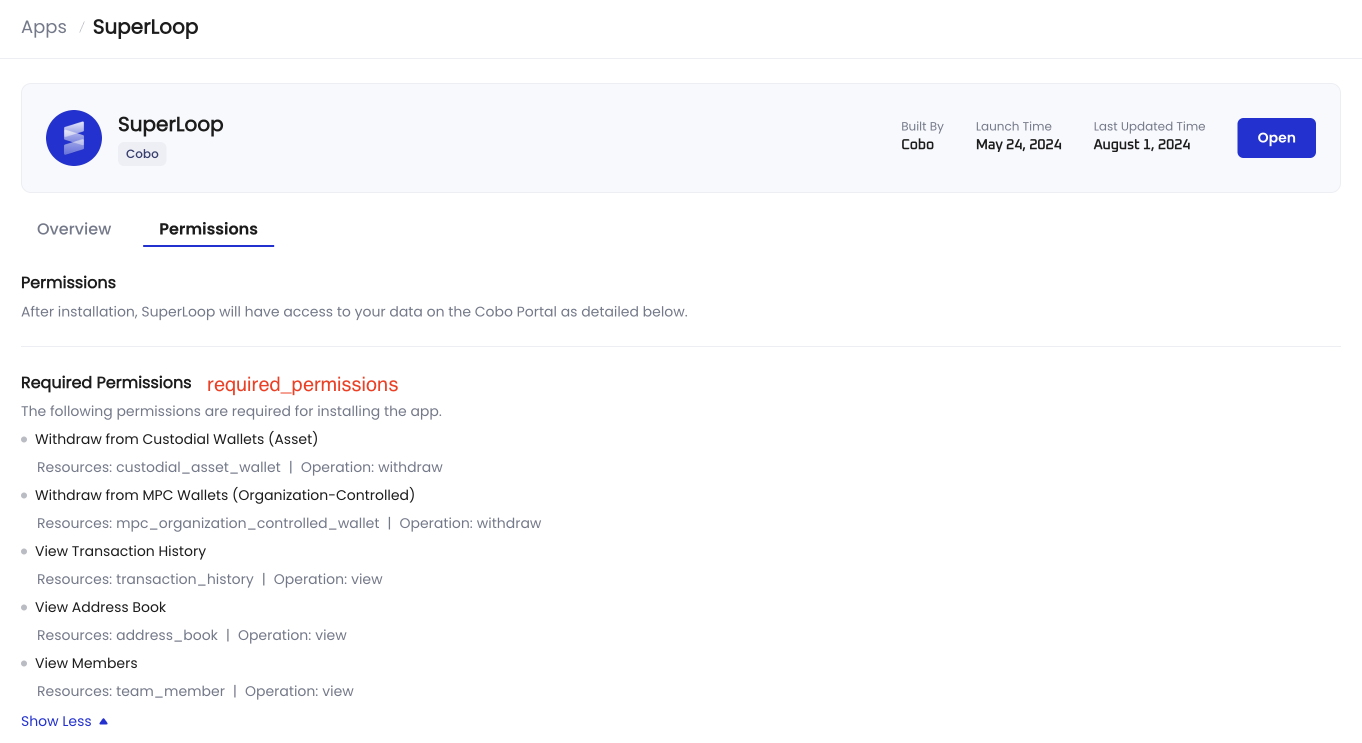Click the Required Permissions heading
The image size is (1362, 743).
click(106, 383)
